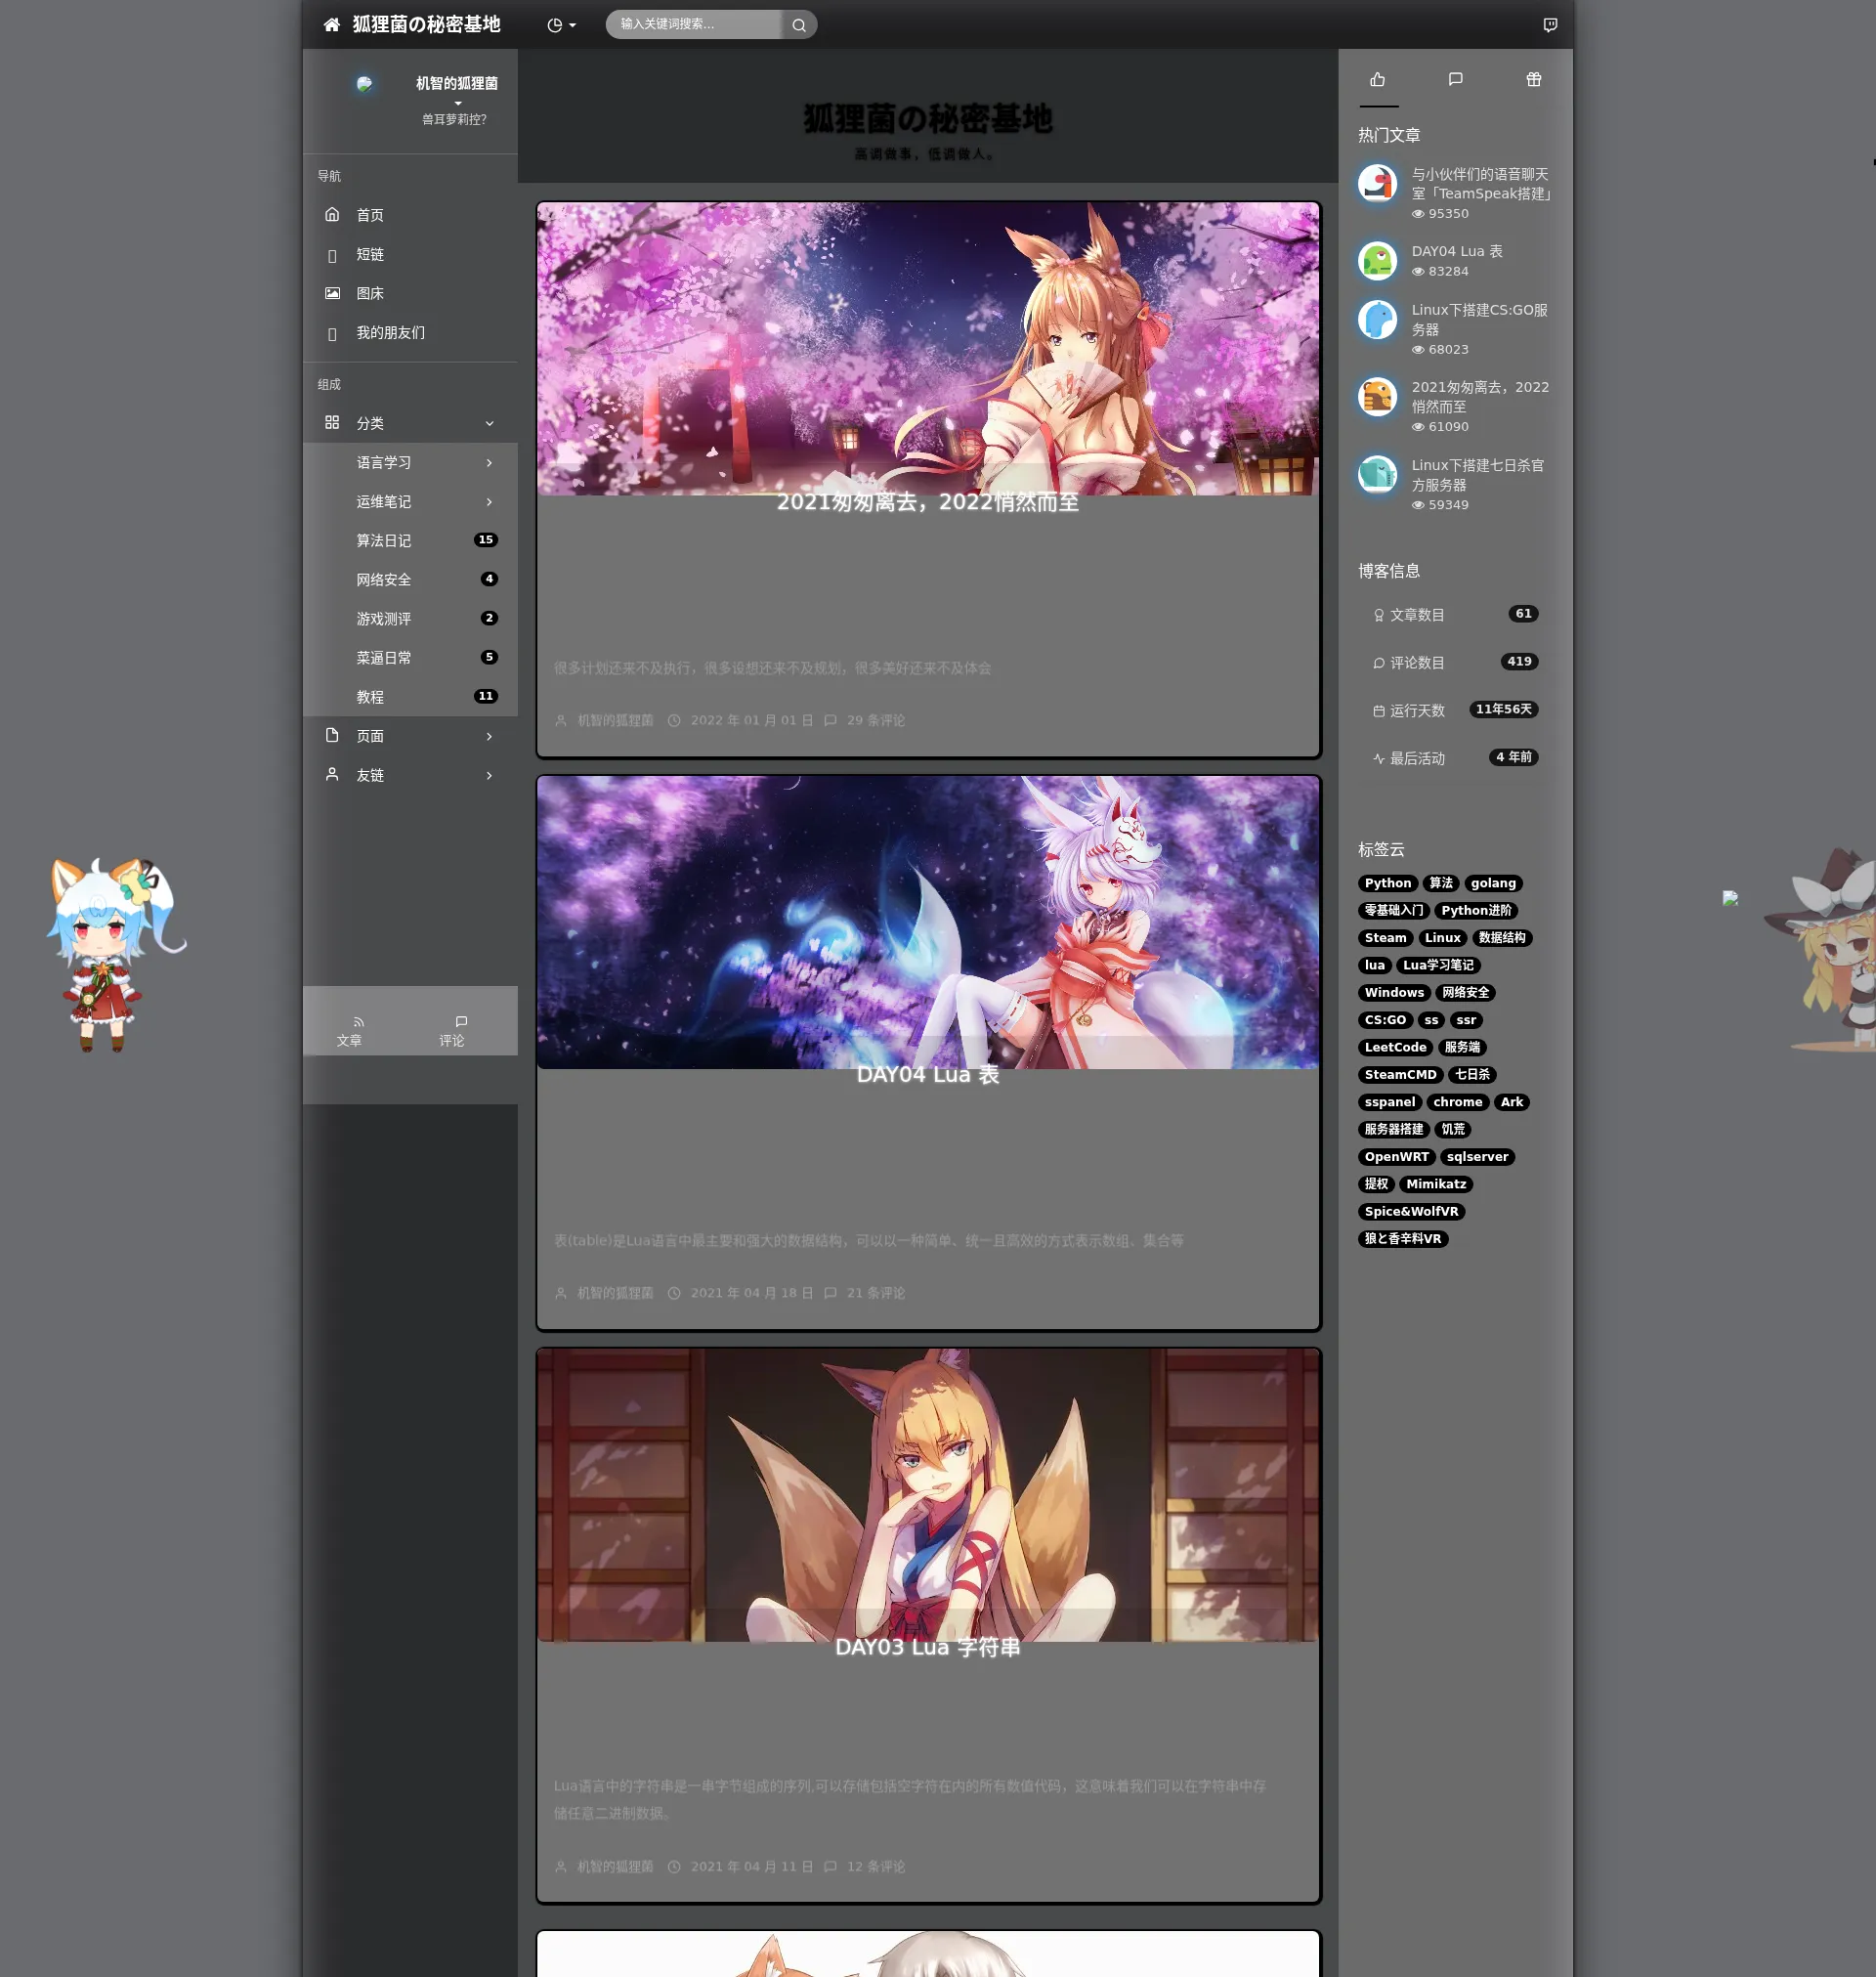
Task: Open the theme clock dropdown in header
Action: 561,25
